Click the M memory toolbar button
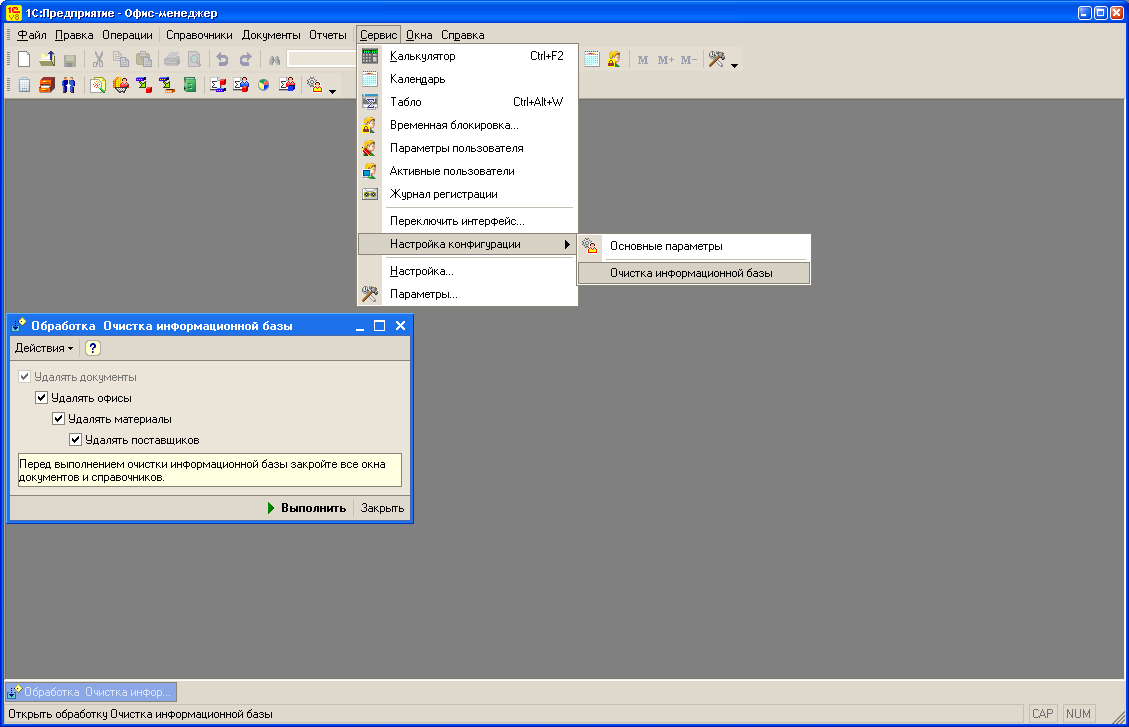The image size is (1129, 727). [643, 60]
